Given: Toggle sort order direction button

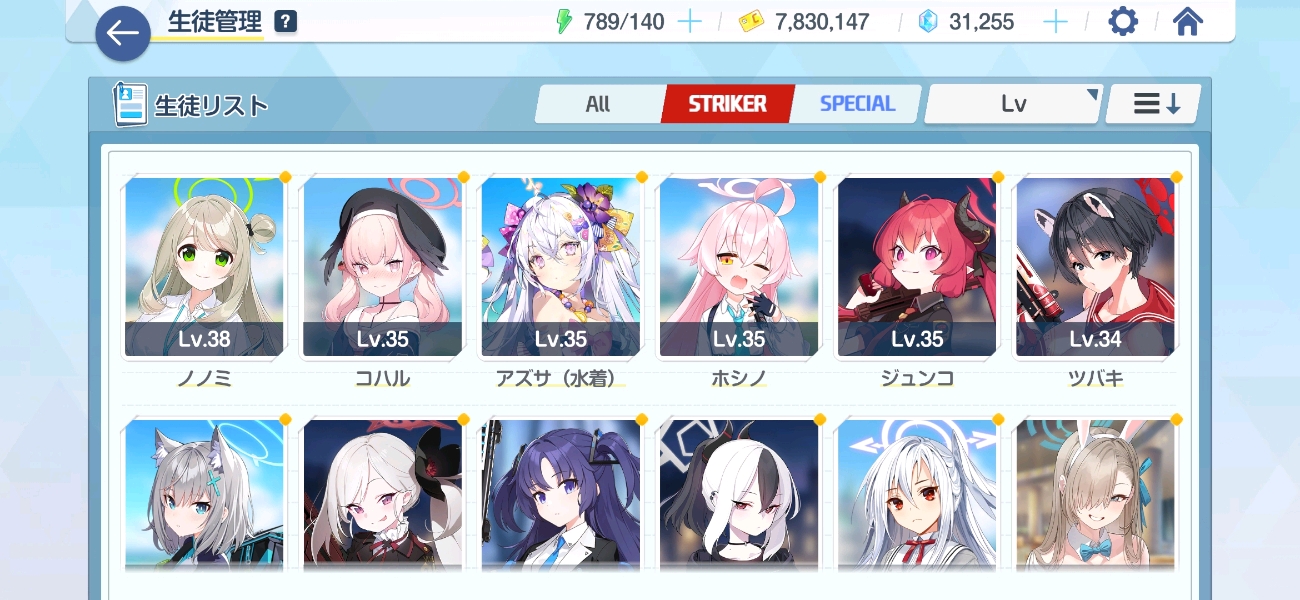Looking at the screenshot, I should (1154, 103).
